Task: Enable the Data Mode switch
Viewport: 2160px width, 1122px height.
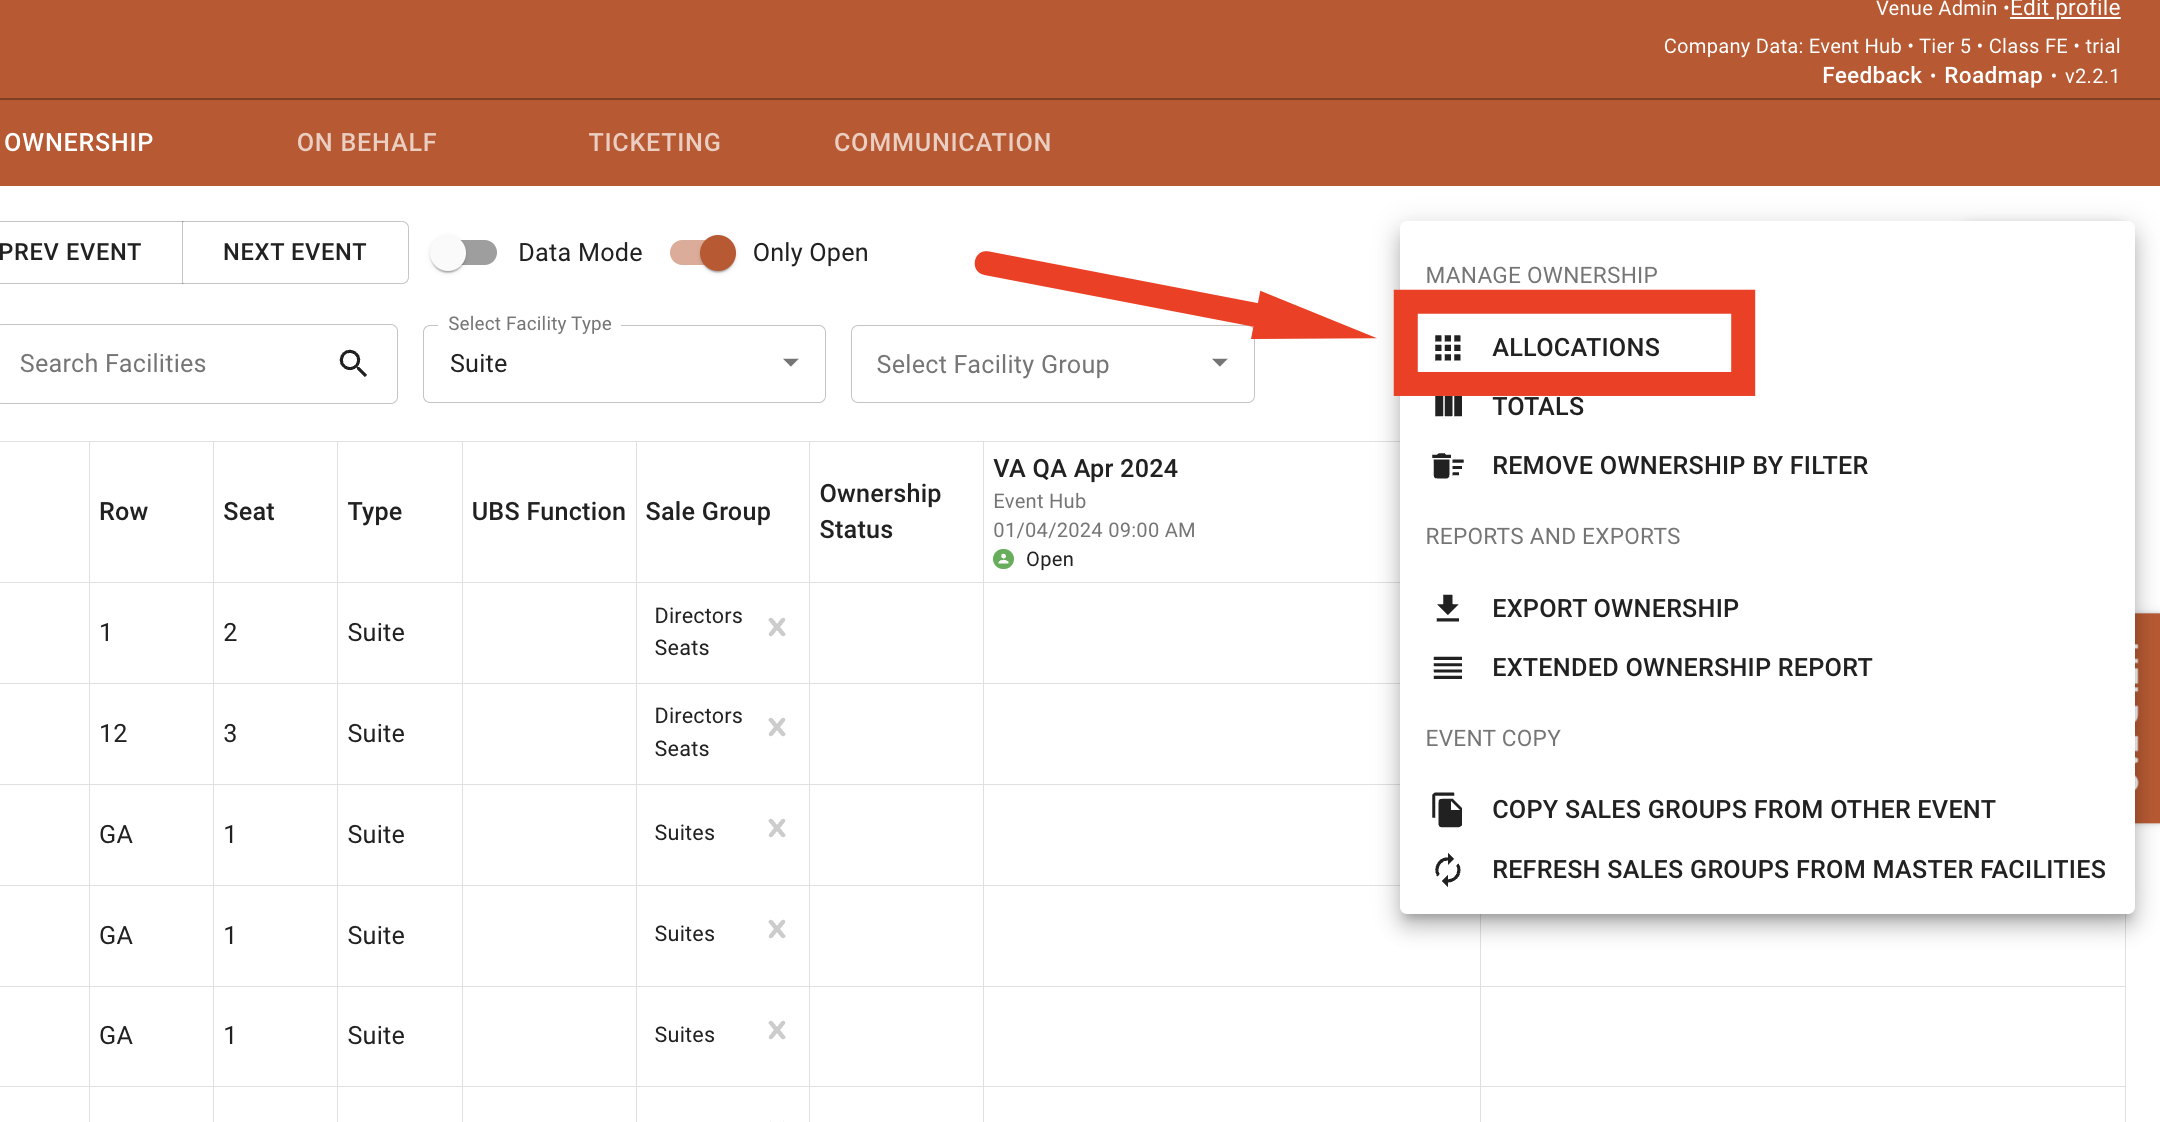Action: point(464,253)
